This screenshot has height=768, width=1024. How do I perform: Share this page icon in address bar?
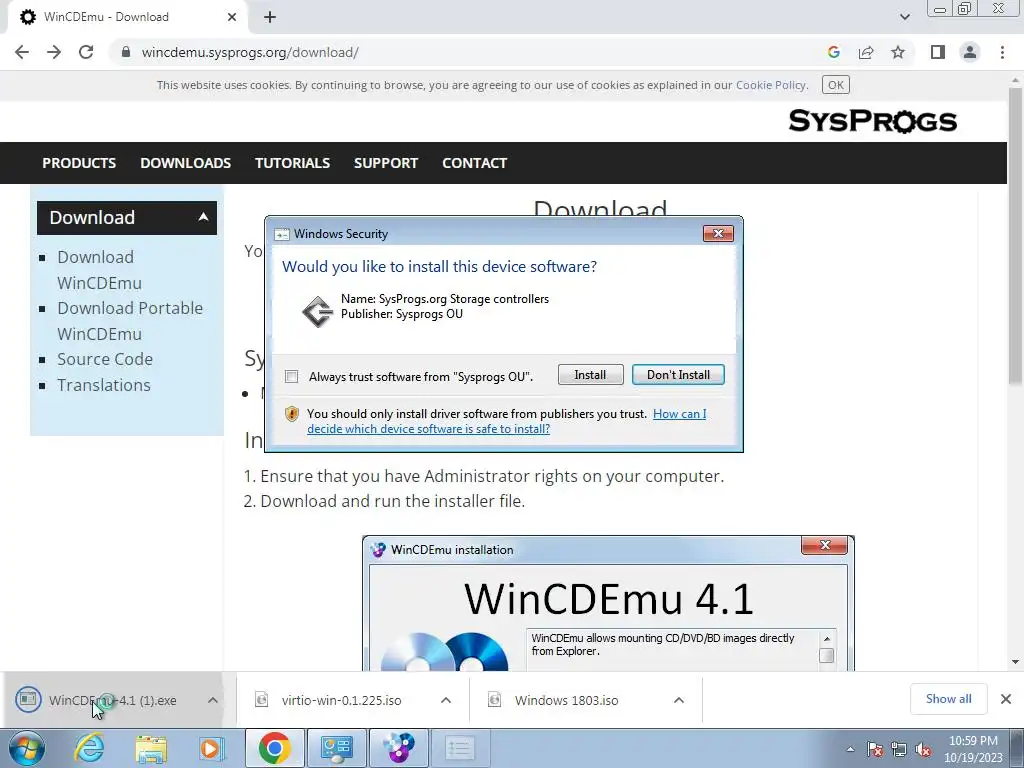pos(866,52)
